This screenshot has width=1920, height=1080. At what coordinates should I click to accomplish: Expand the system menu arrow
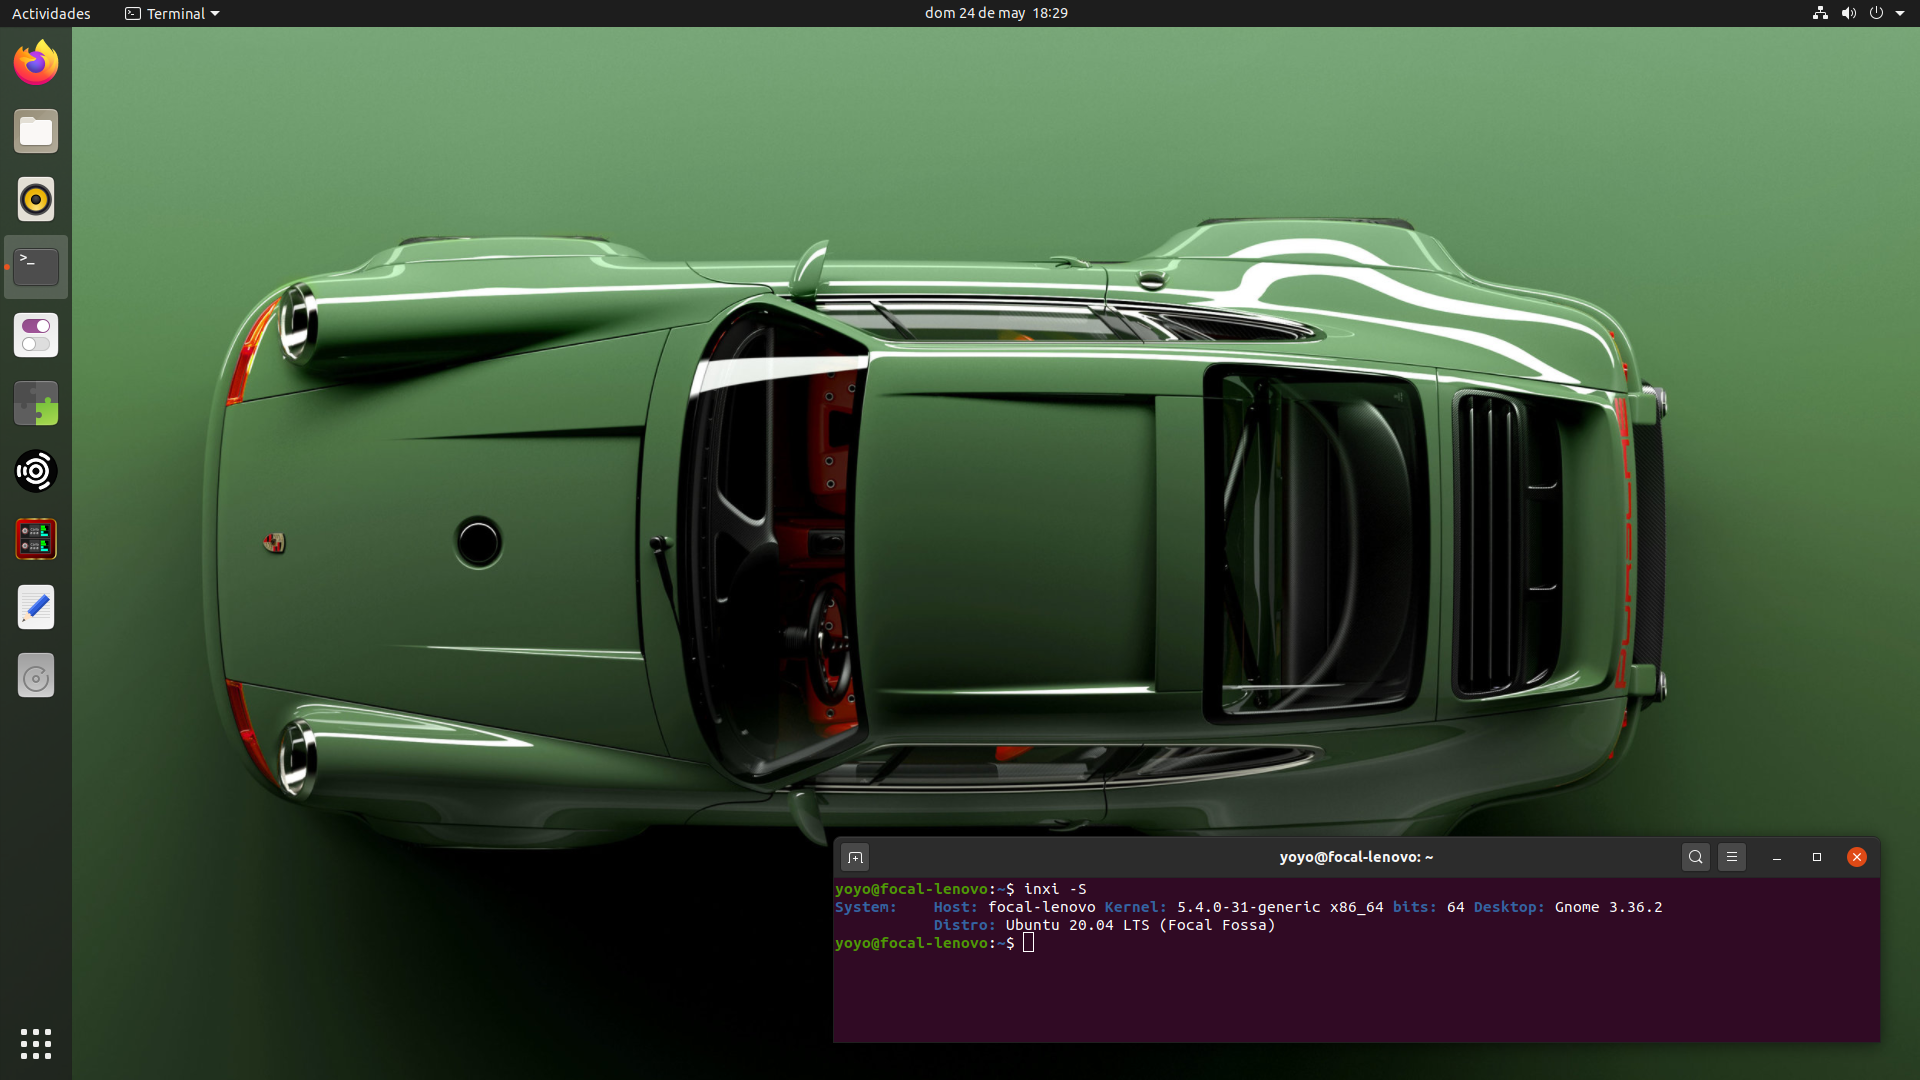[1900, 13]
